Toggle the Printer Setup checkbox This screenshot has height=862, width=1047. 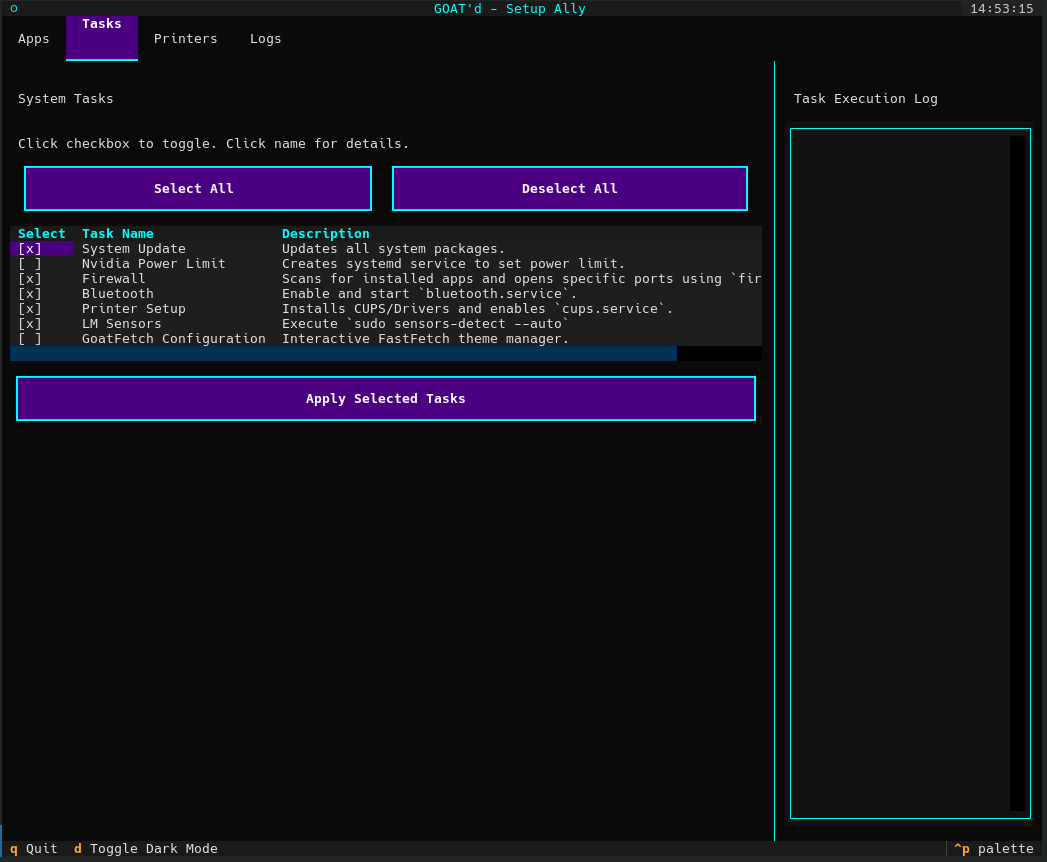pos(29,308)
